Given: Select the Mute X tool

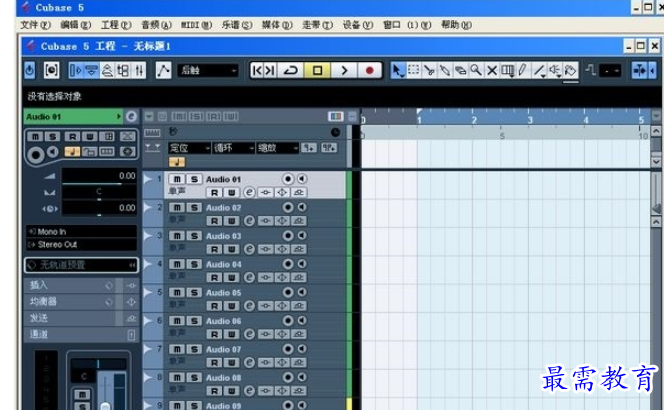Looking at the screenshot, I should pyautogui.click(x=492, y=70).
